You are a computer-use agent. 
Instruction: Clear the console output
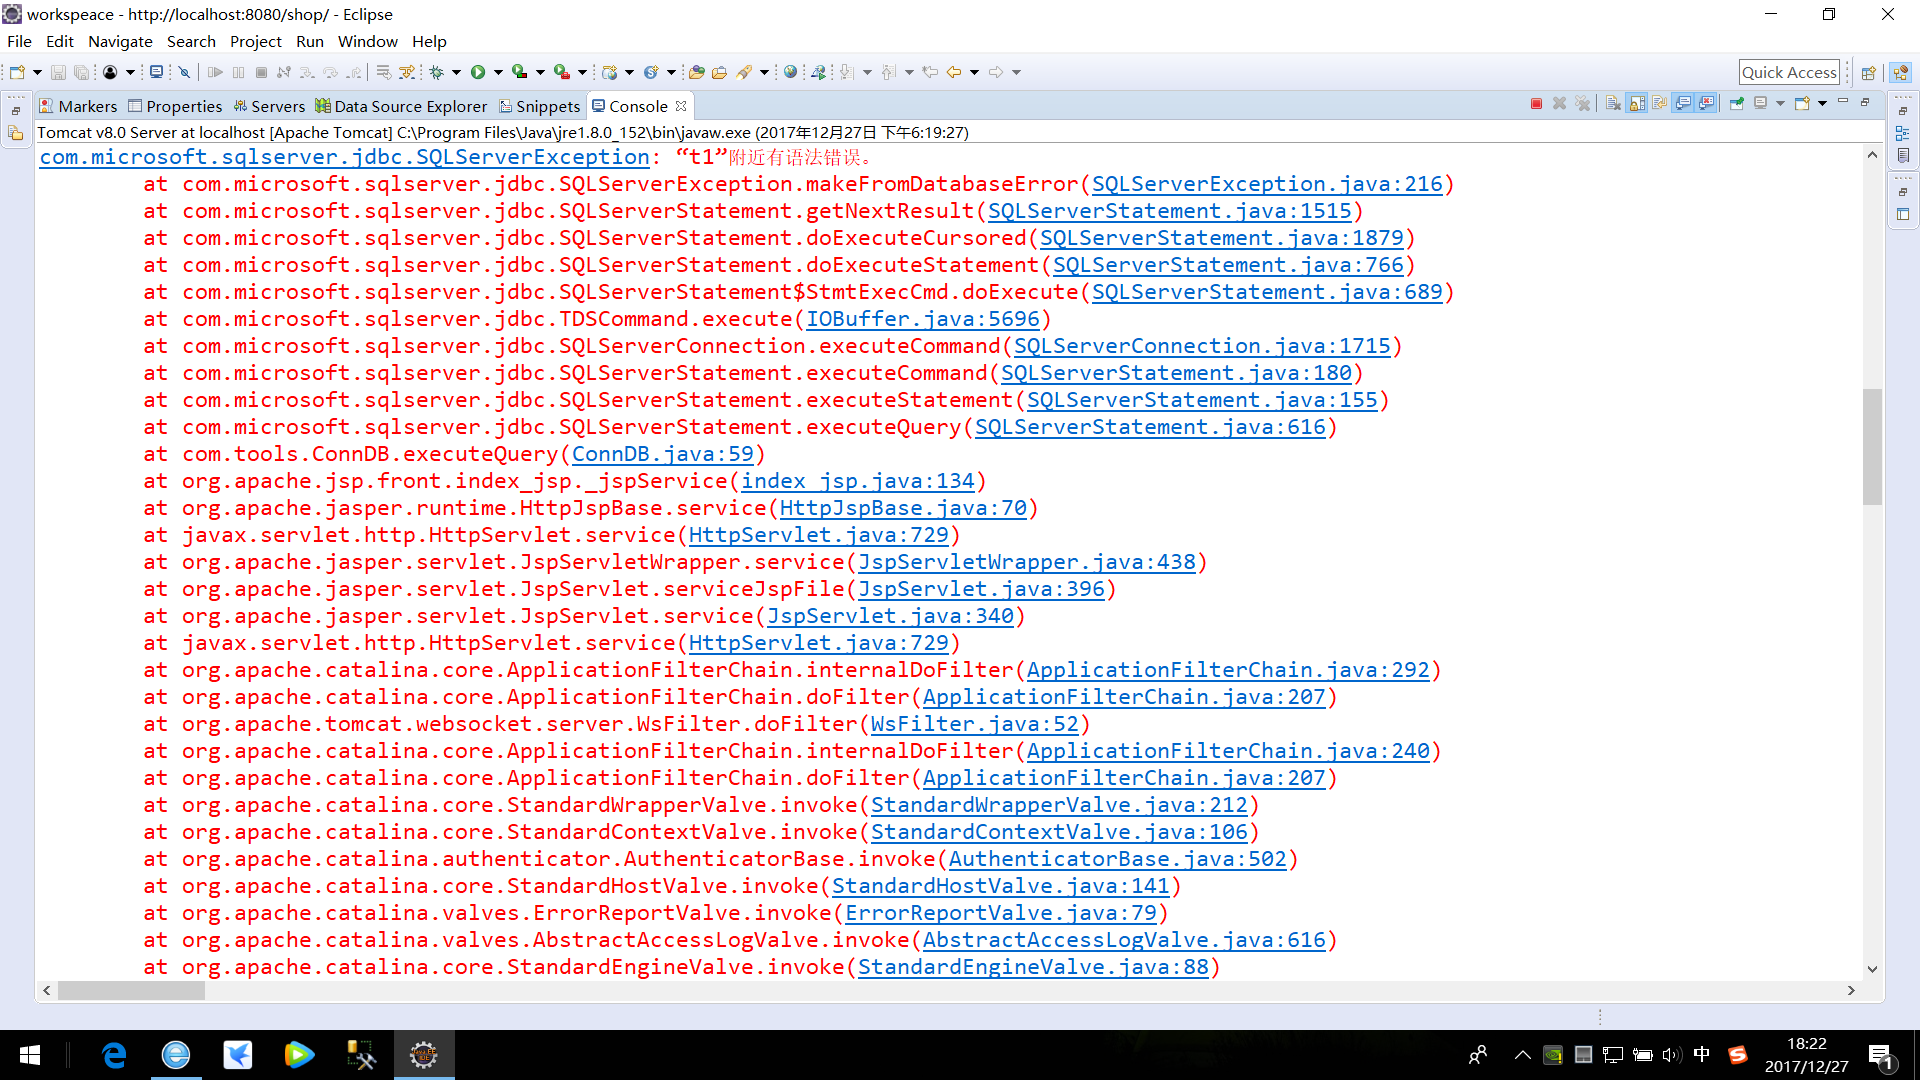pyautogui.click(x=1613, y=104)
